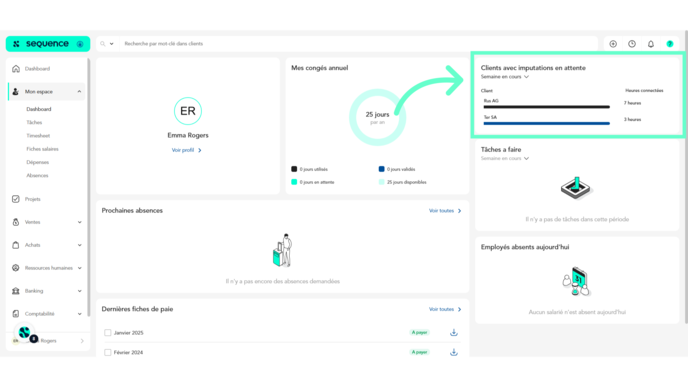Open the Timesheet submenu item
Viewport: 688px width, 387px height.
tap(38, 136)
